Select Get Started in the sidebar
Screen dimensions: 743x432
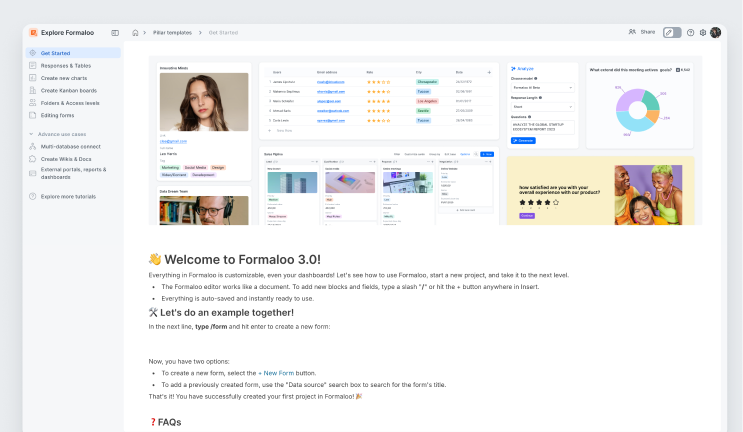coord(73,53)
